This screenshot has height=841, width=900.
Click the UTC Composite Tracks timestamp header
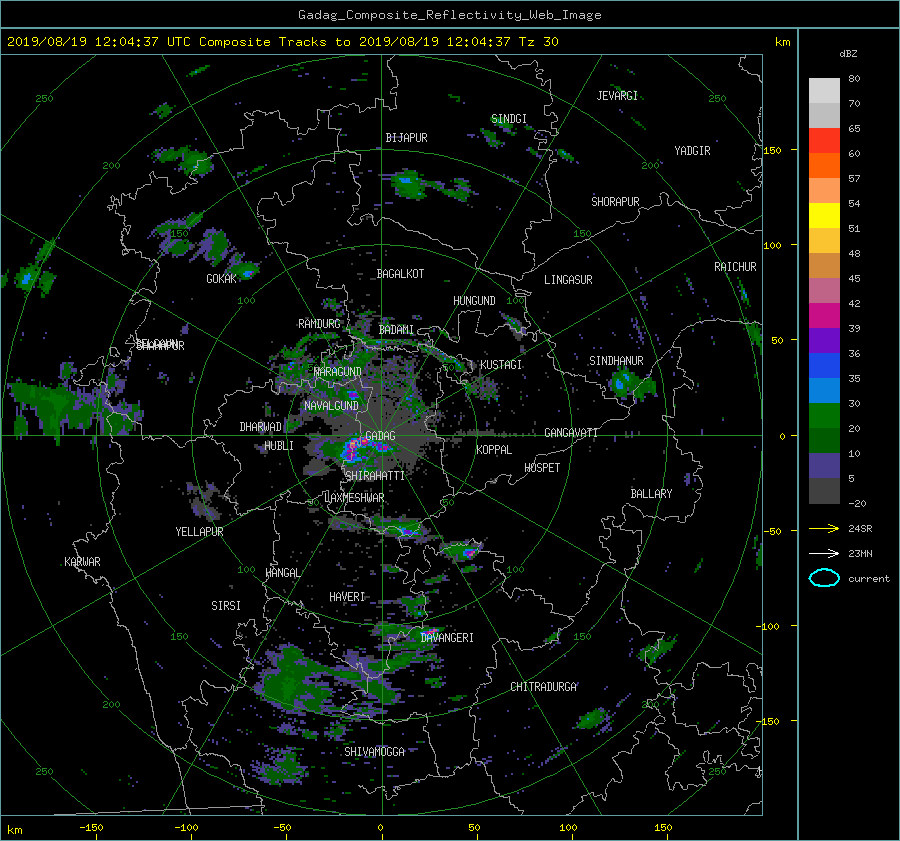coord(282,42)
